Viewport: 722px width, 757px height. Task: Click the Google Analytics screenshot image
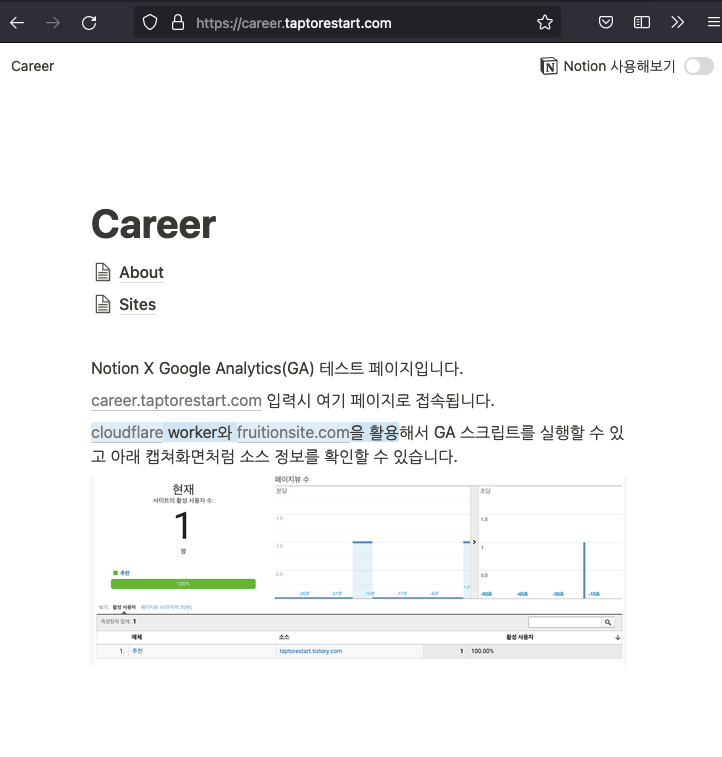coord(358,571)
